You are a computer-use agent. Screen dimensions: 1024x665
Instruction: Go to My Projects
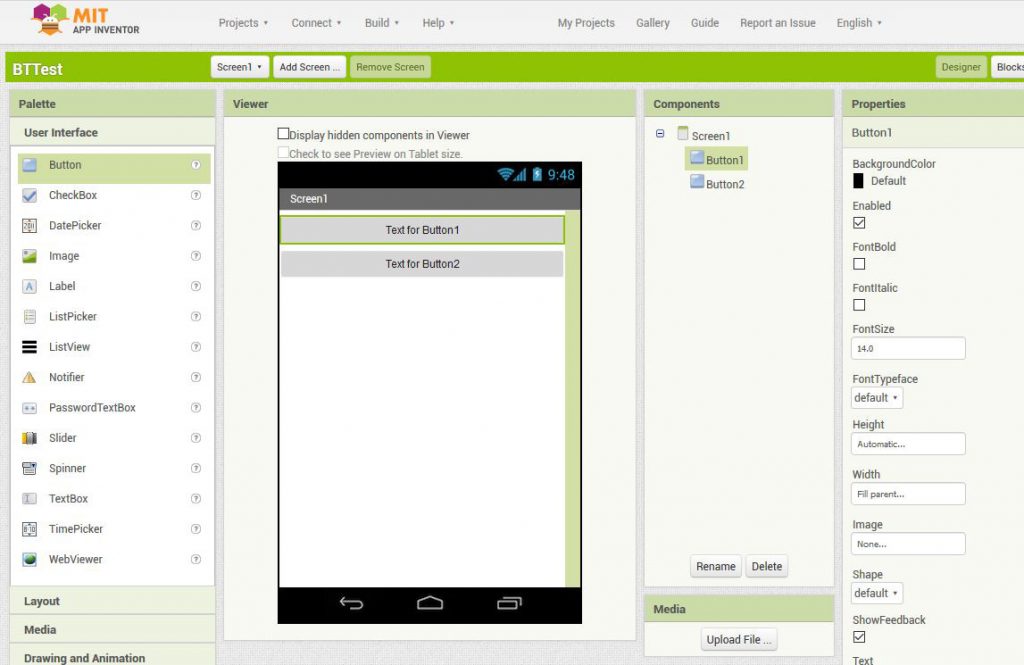tap(586, 23)
